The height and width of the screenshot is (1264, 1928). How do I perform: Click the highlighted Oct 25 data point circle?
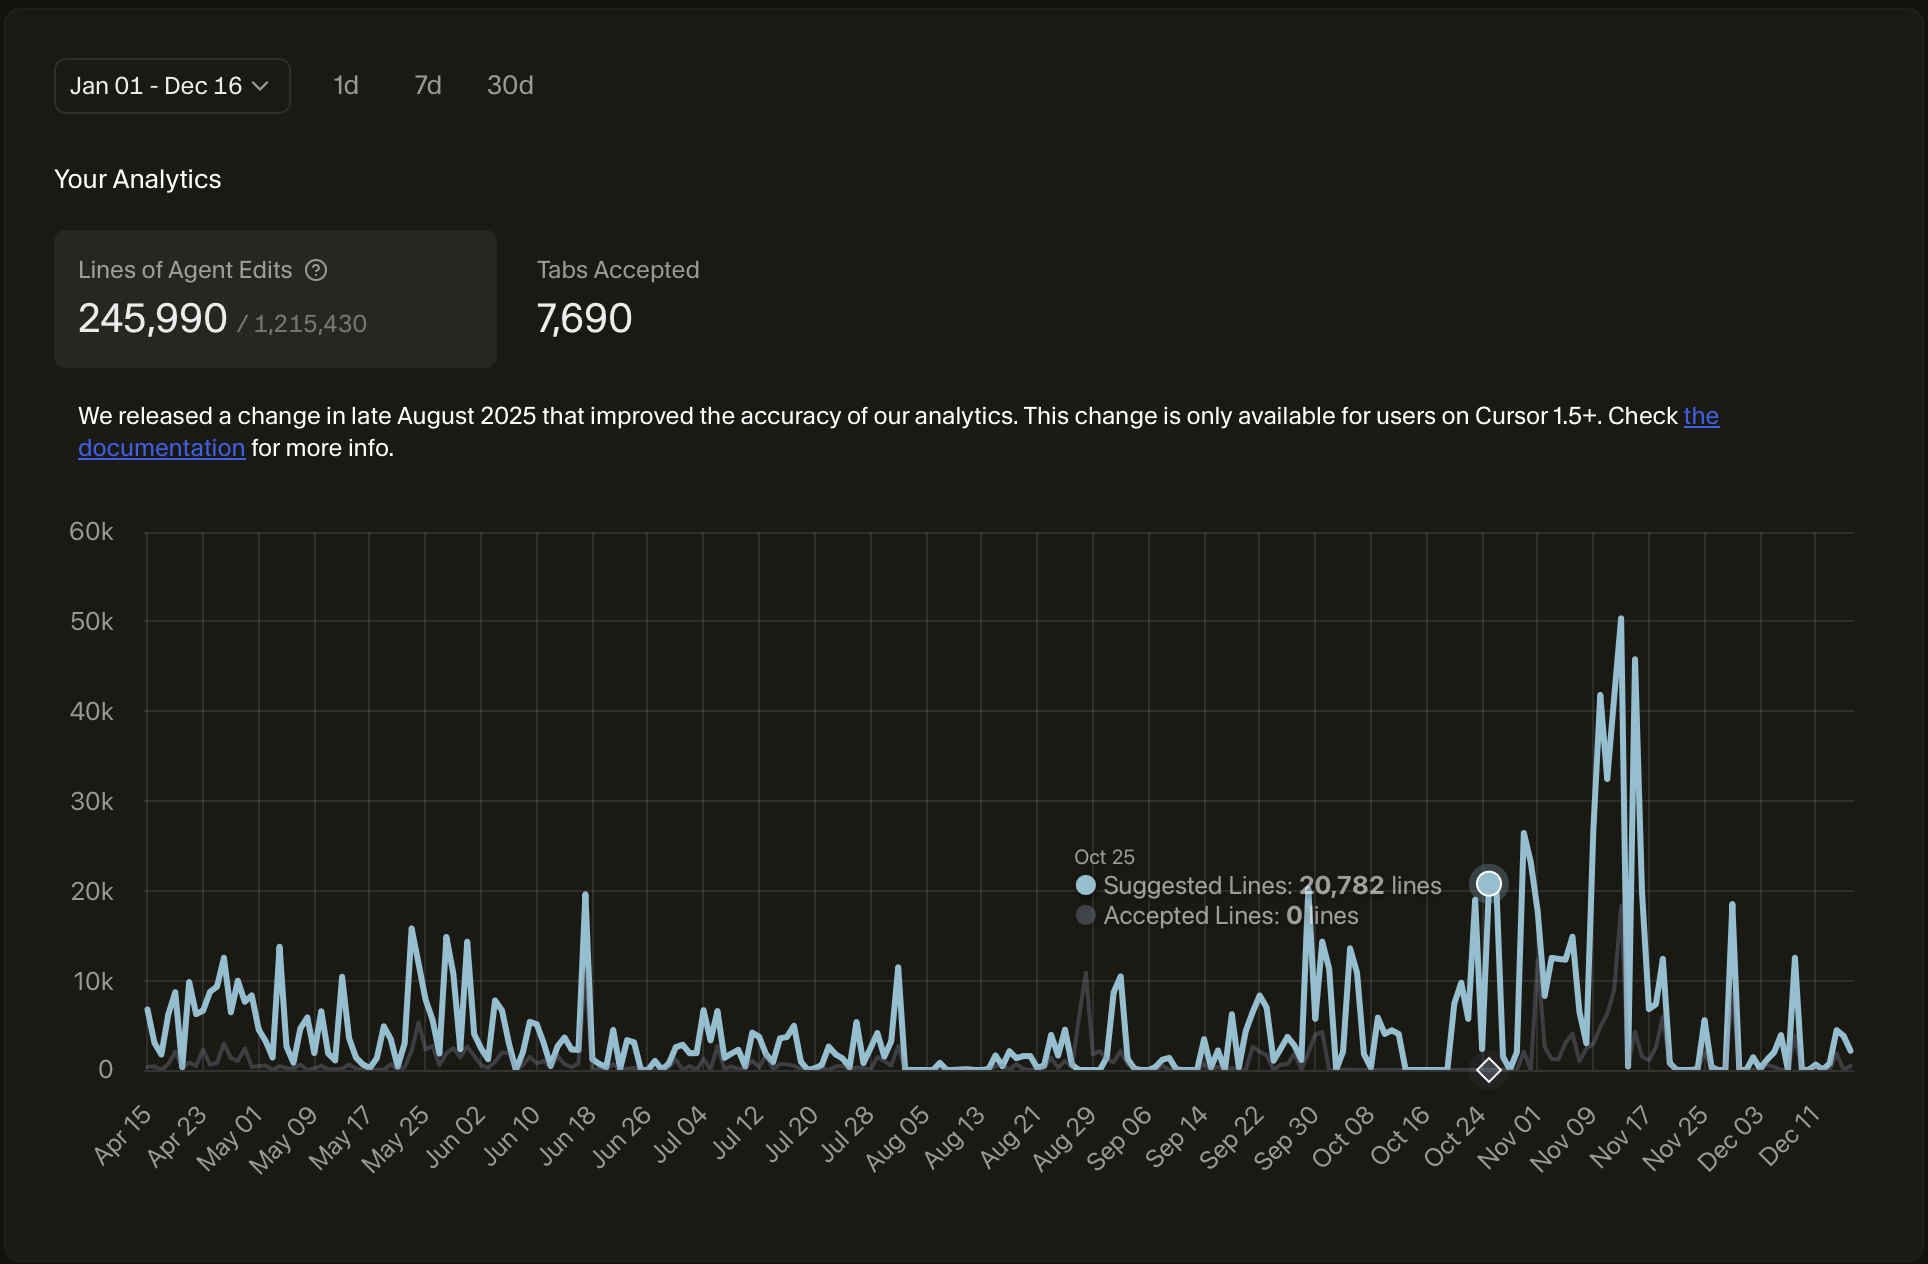click(1488, 884)
